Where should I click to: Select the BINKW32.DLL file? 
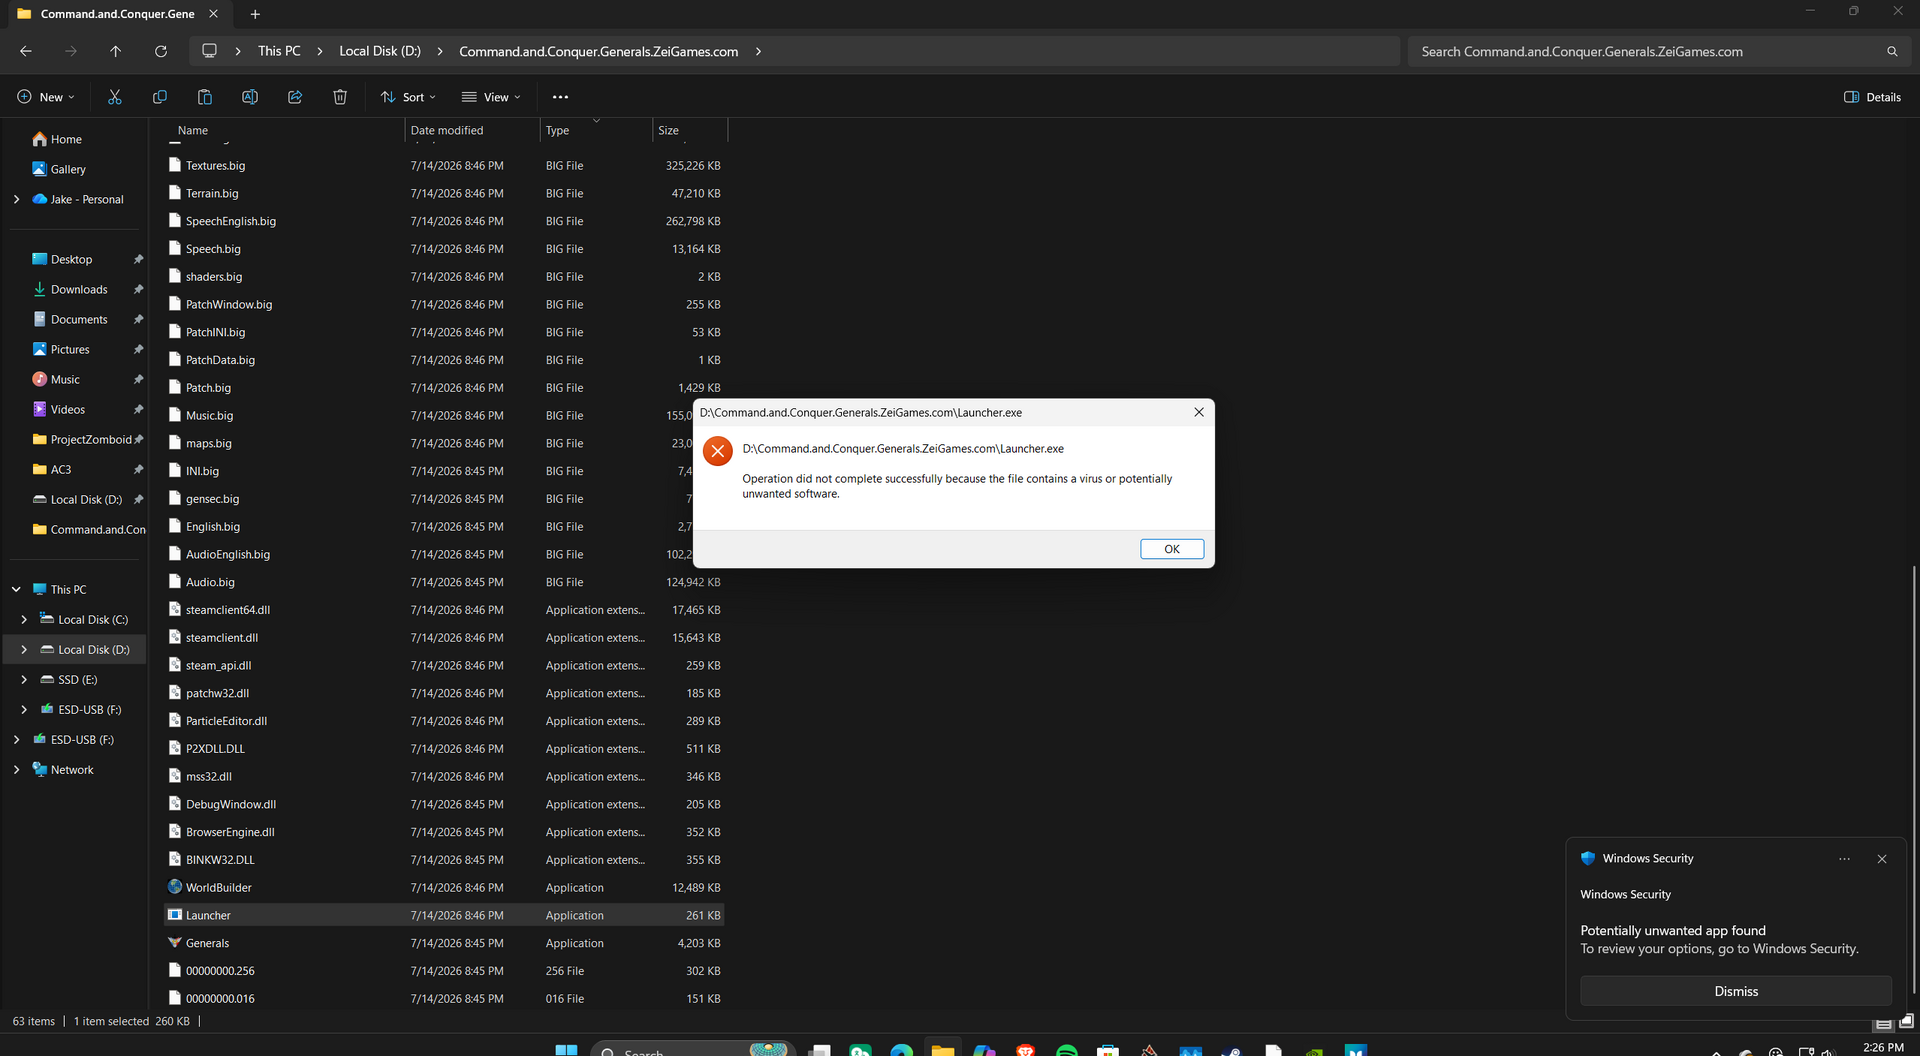pos(444,859)
